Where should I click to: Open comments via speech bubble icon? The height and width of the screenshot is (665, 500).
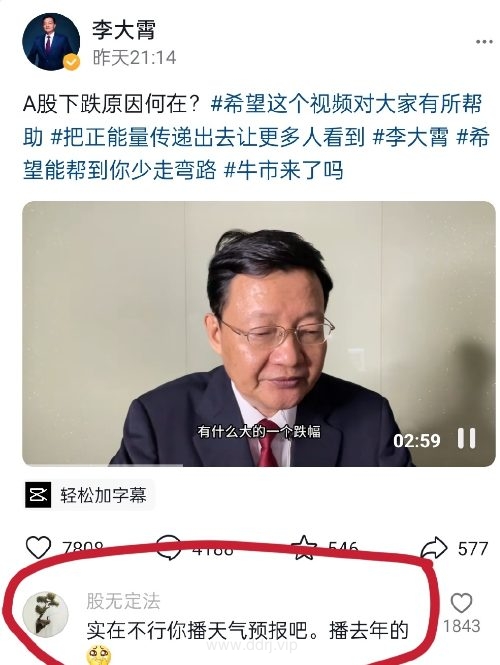pyautogui.click(x=168, y=548)
